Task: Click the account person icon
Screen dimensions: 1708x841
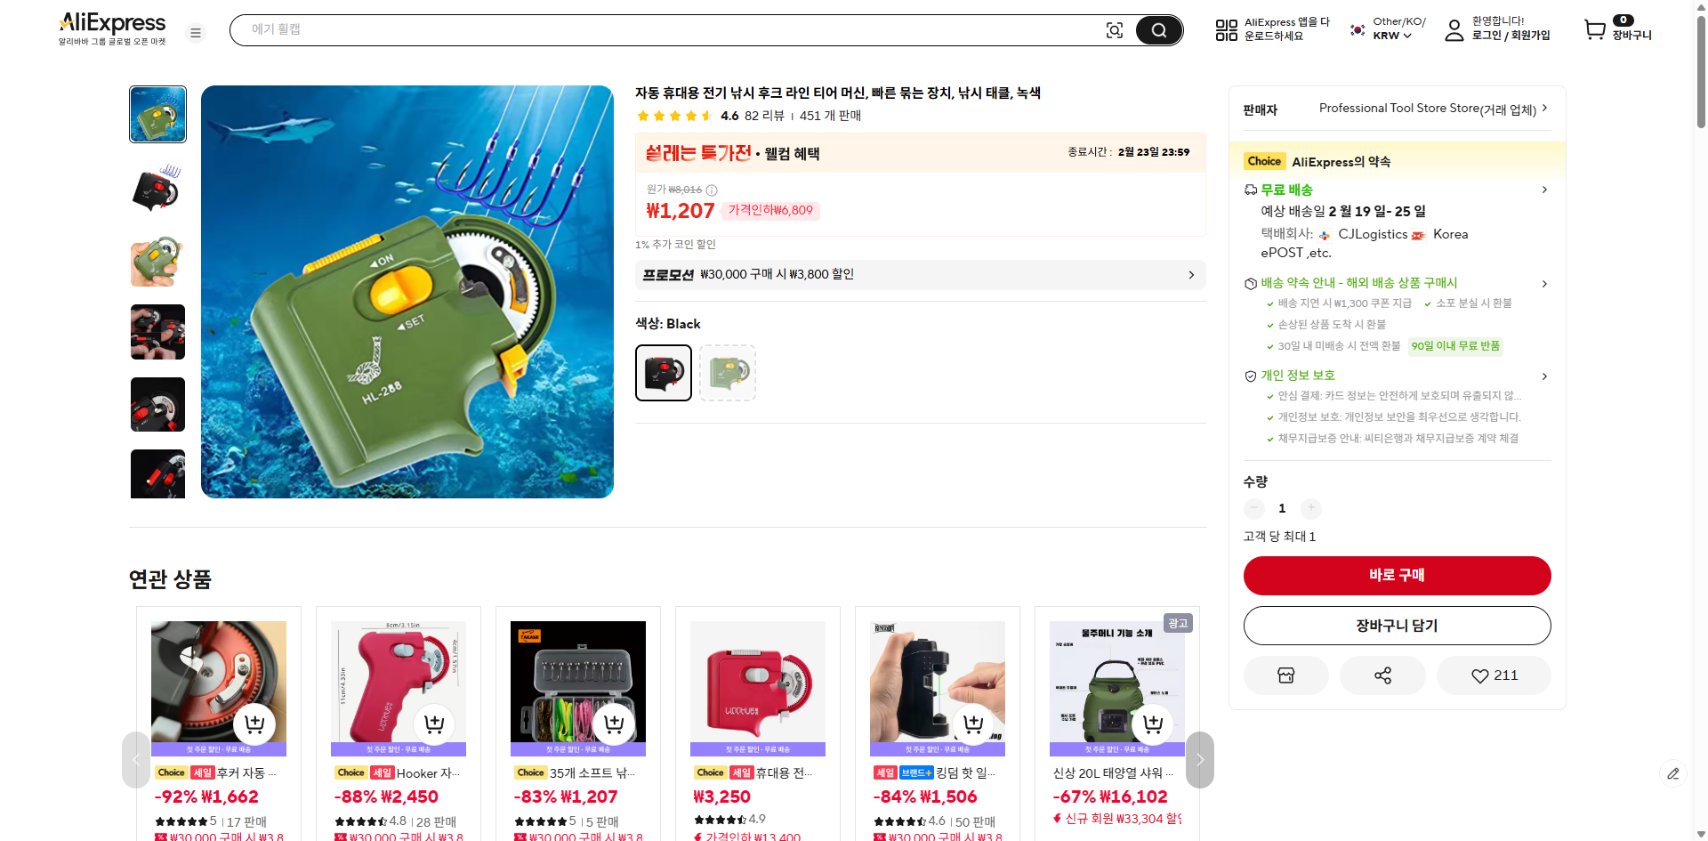Action: (1453, 30)
